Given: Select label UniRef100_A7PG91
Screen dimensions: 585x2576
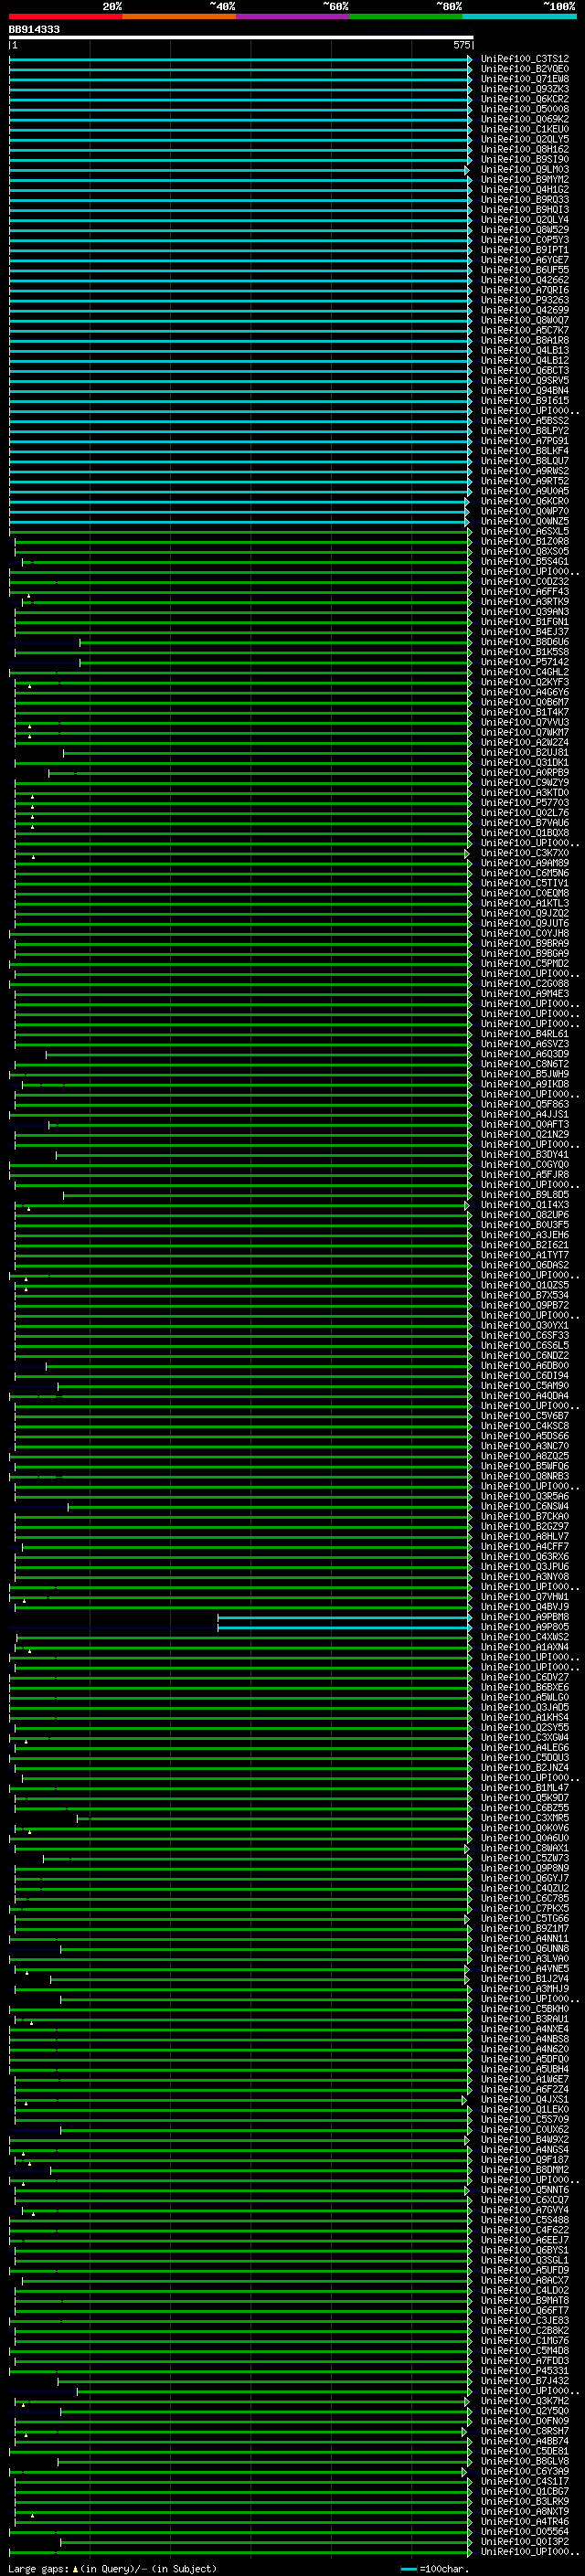Looking at the screenshot, I should [x=525, y=441].
